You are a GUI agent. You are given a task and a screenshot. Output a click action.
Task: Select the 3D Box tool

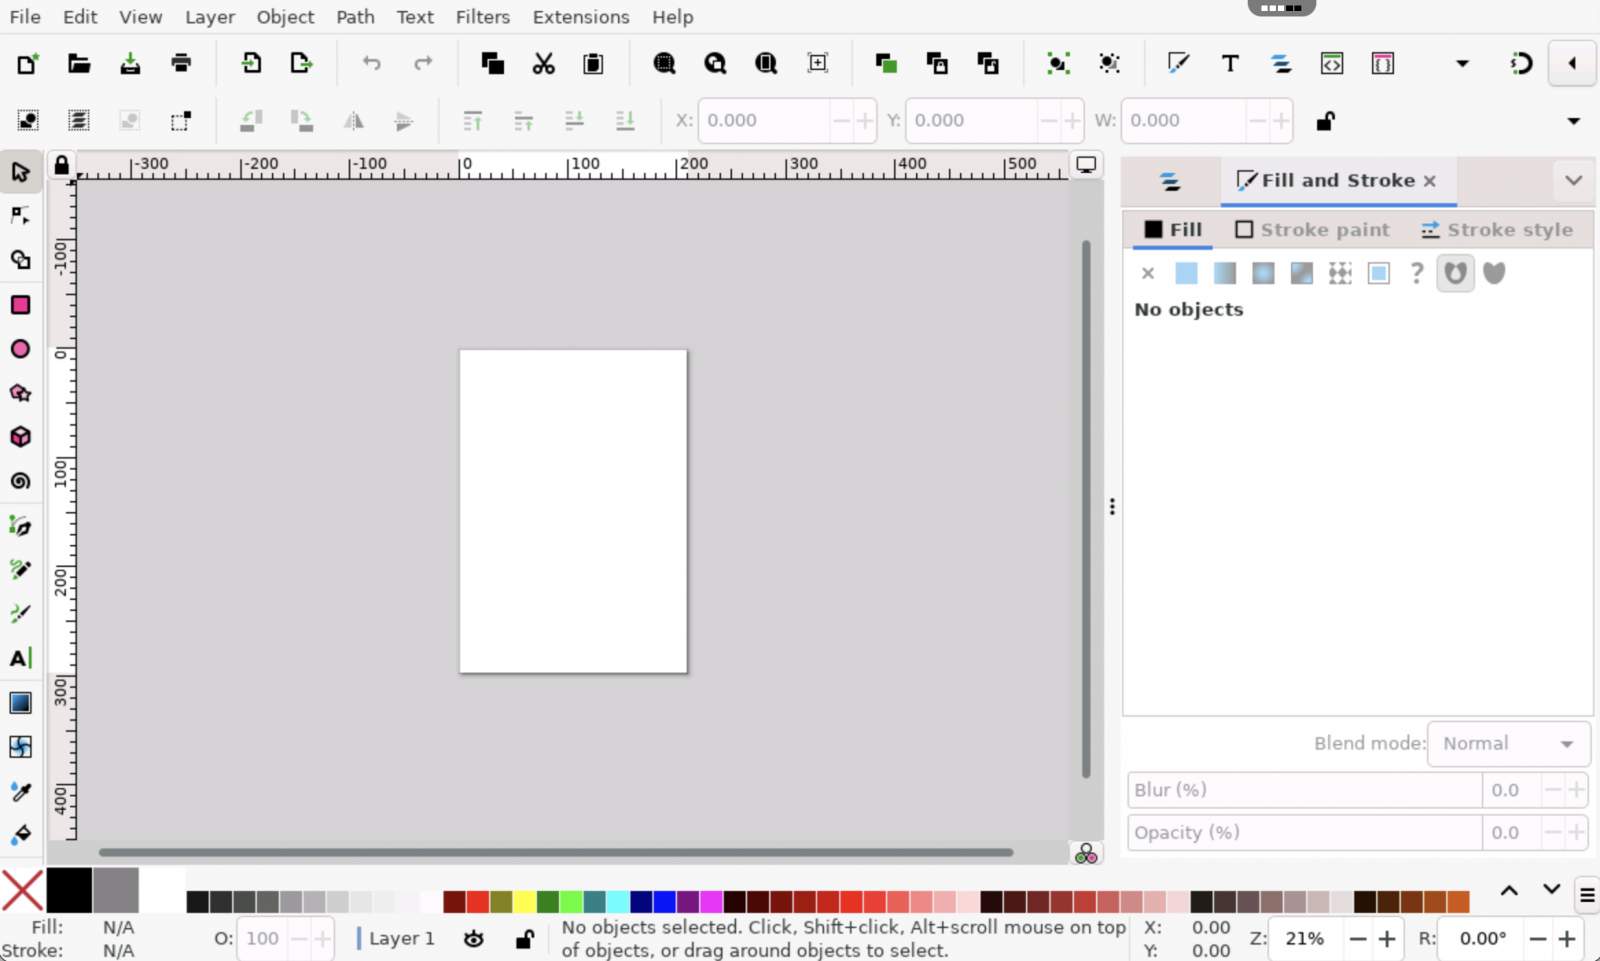20,437
